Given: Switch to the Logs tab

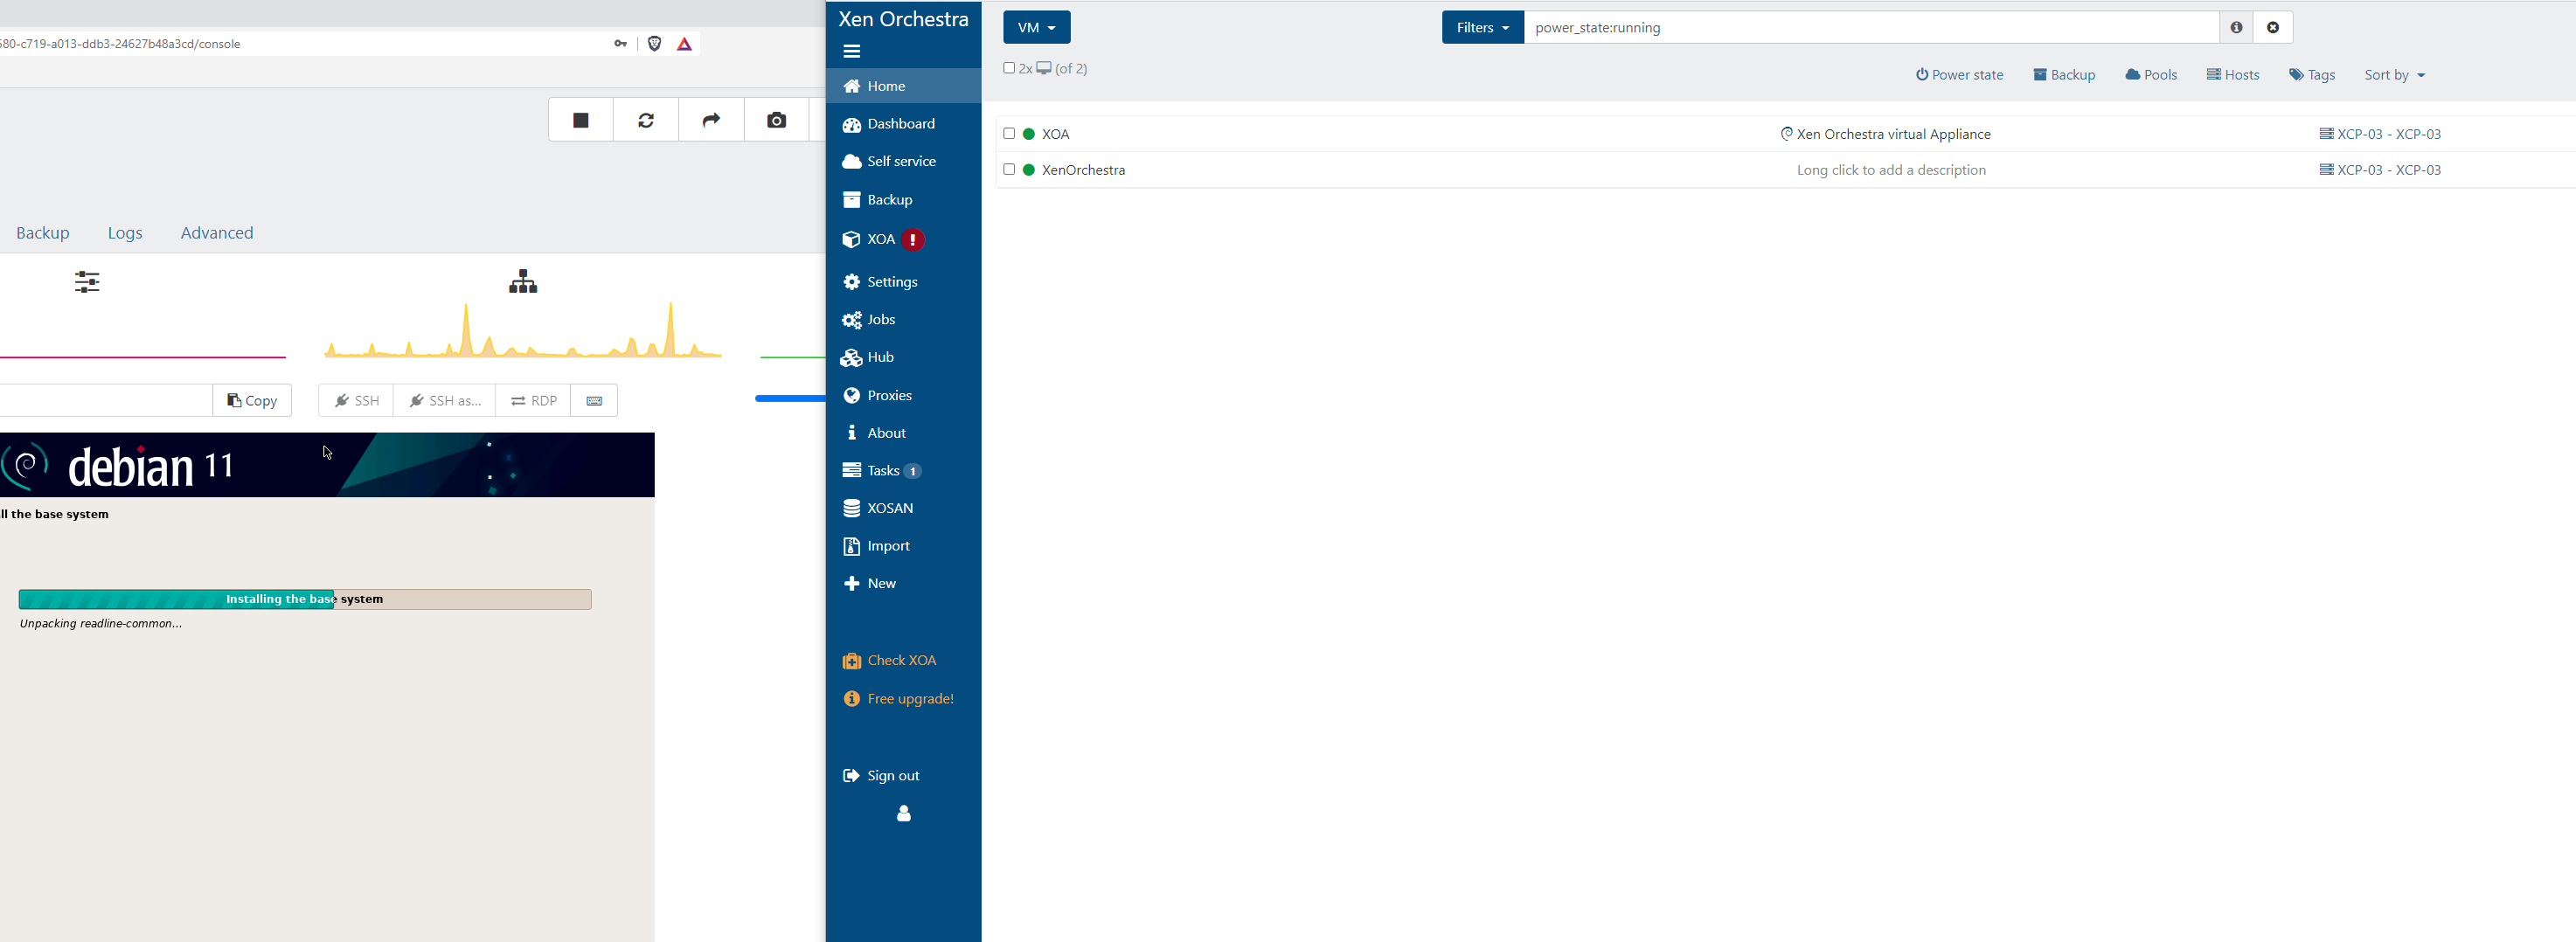Looking at the screenshot, I should (x=125, y=233).
